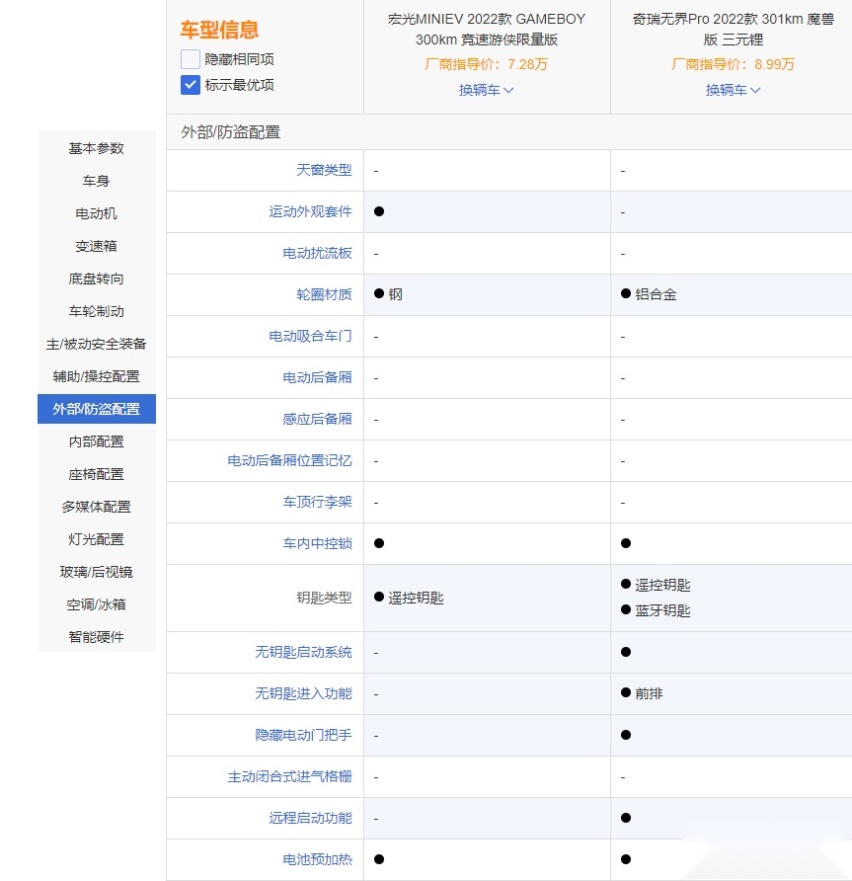Go to 空调/冰箱 section
Screen dimensions: 852x881
[96, 605]
